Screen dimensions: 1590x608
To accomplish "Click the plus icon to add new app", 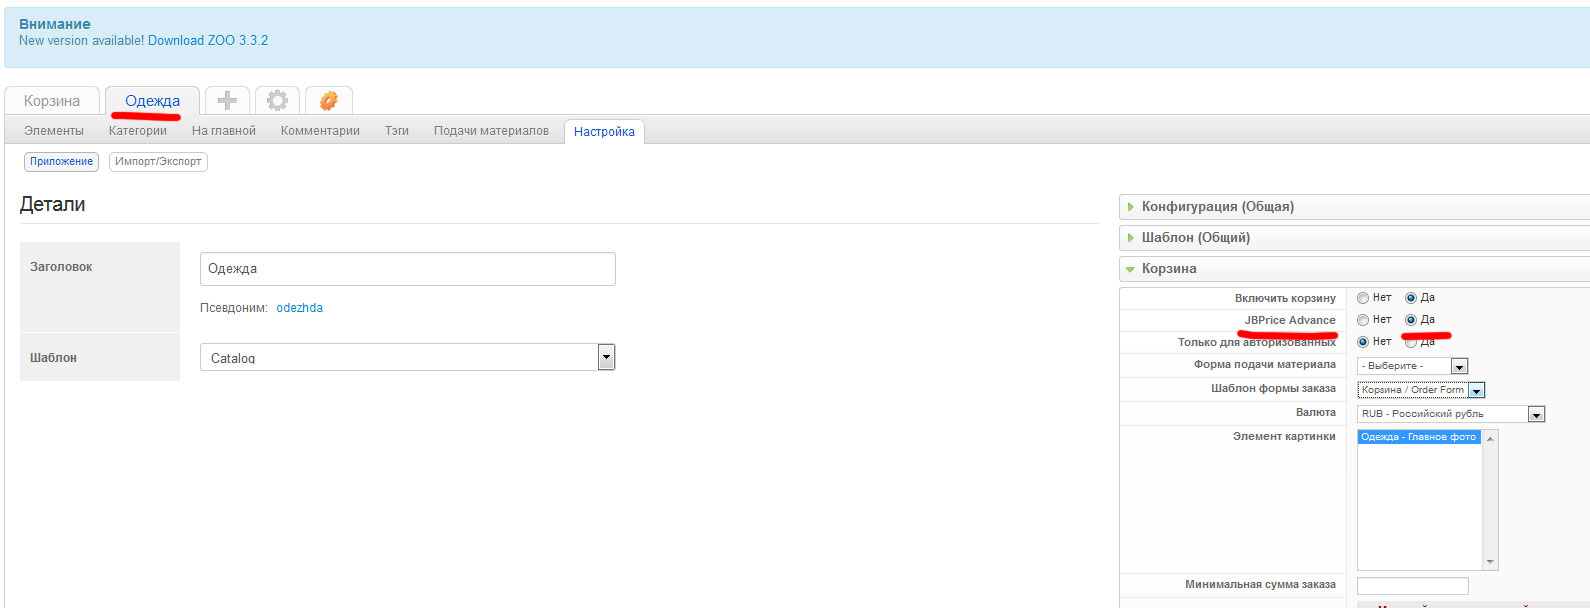I will click(x=228, y=101).
